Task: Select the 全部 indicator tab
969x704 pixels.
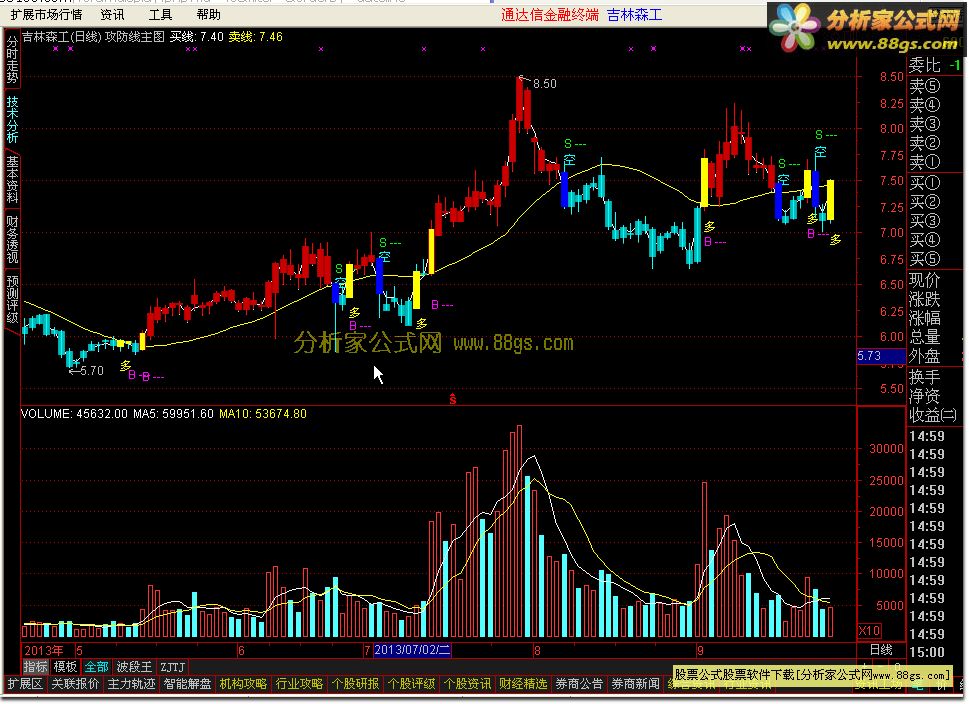Action: pyautogui.click(x=96, y=667)
